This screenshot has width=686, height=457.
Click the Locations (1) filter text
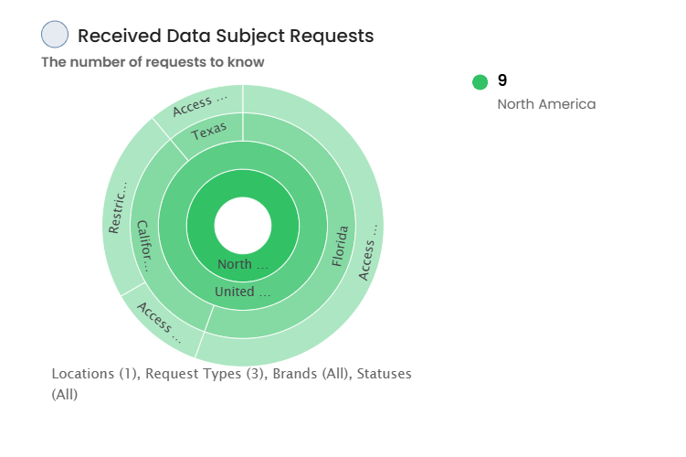point(94,374)
